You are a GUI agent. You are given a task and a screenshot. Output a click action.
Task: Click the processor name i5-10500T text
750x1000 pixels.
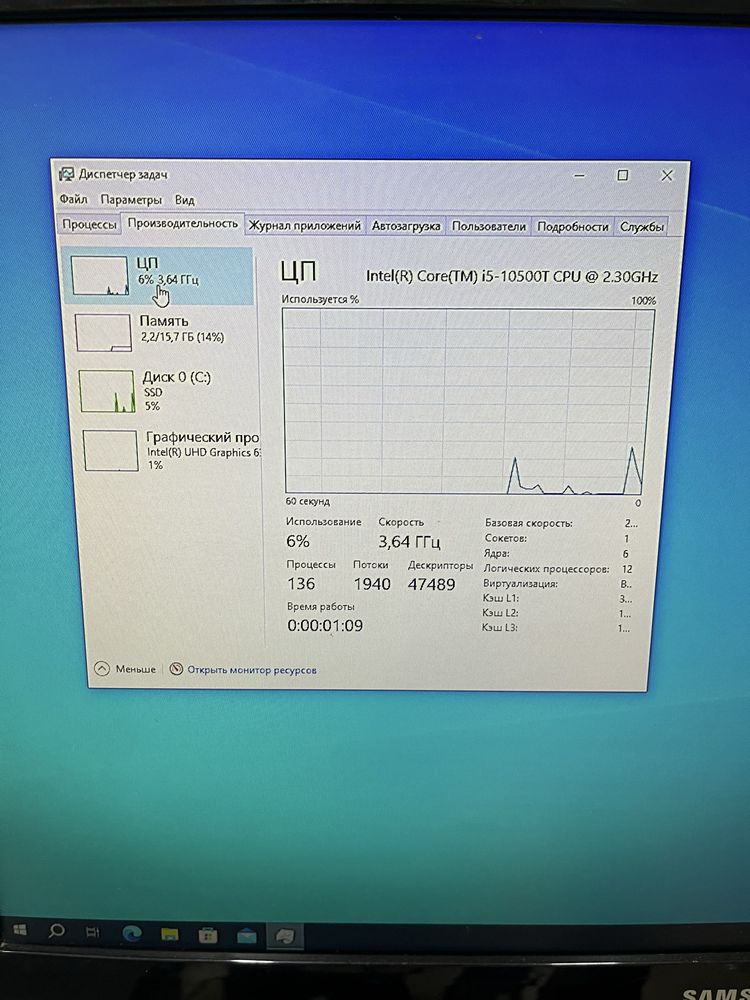511,276
